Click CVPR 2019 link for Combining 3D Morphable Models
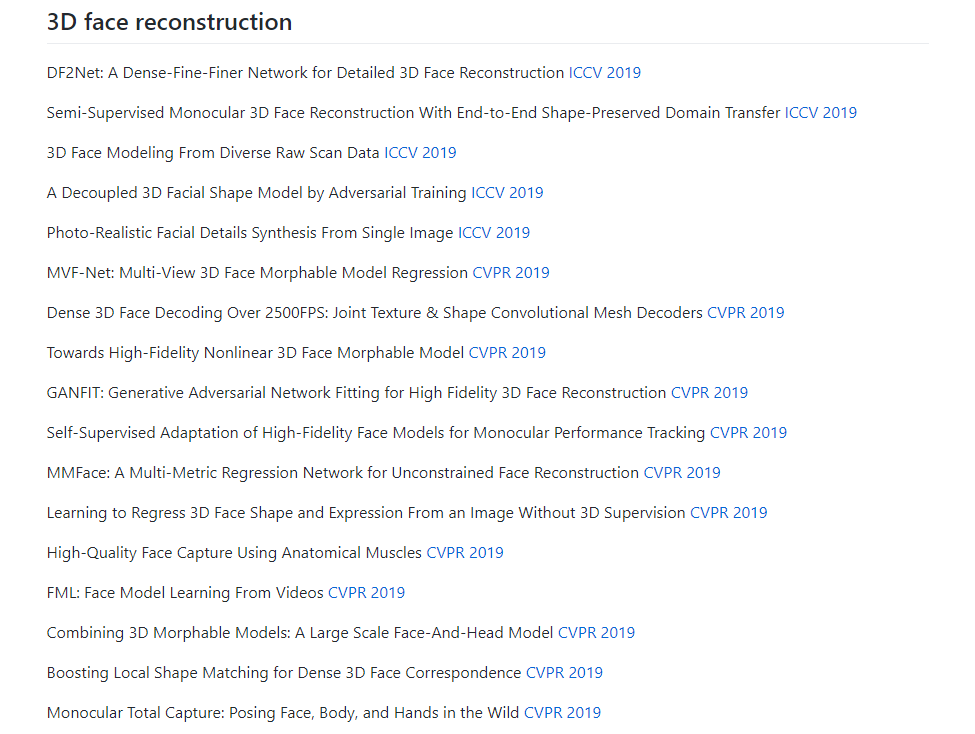Screen dimensions: 975x734 (596, 633)
